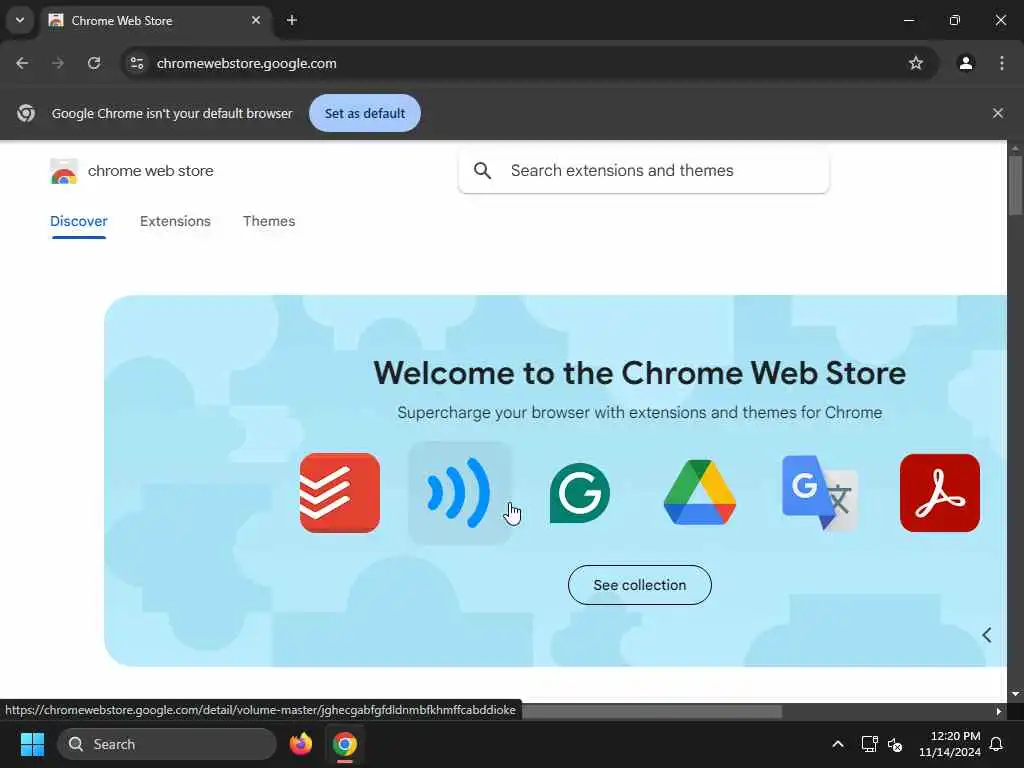Show hidden system tray icons
Screen dimensions: 1024x768
(838, 744)
